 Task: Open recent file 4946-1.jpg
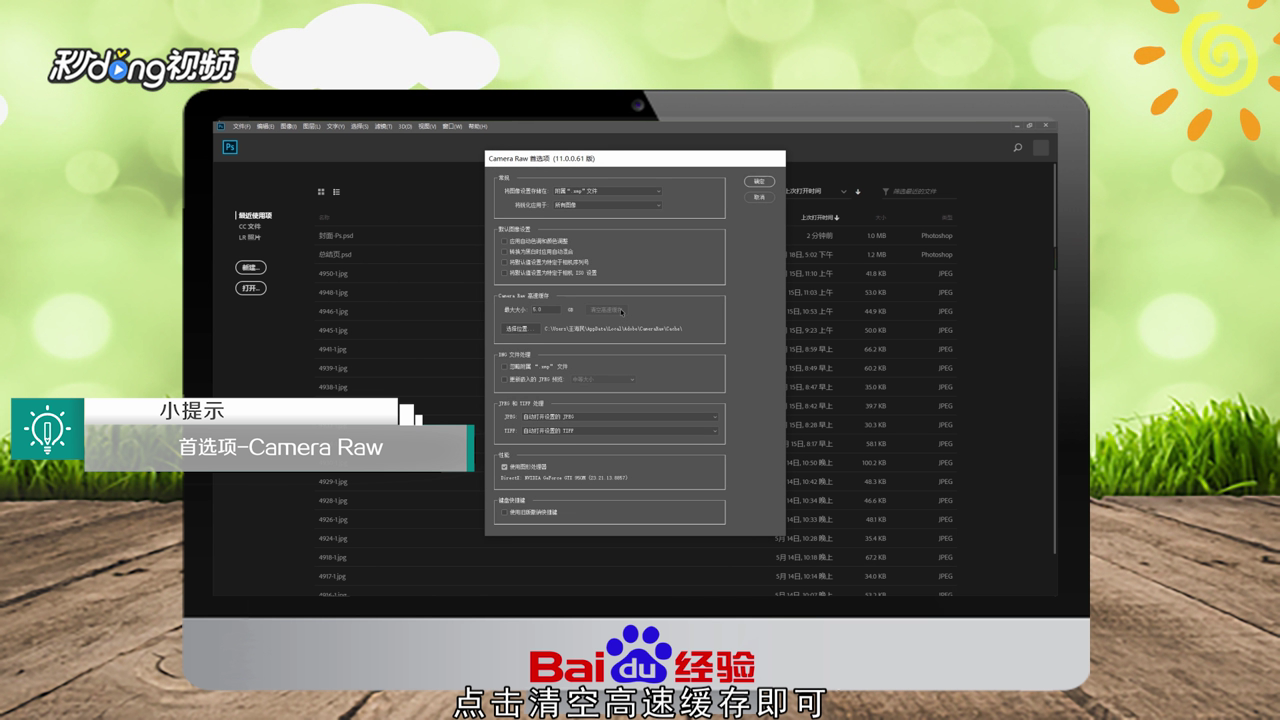click(333, 312)
